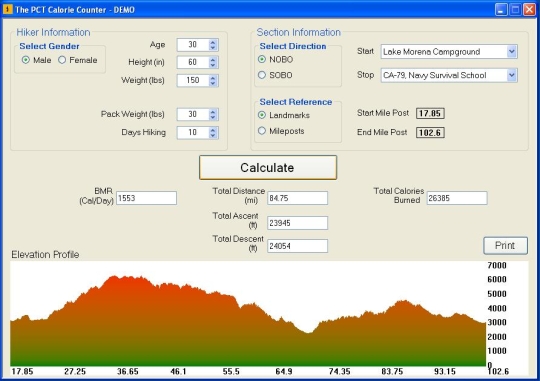
Task: Expand the Stop location dropdown
Action: point(511,75)
